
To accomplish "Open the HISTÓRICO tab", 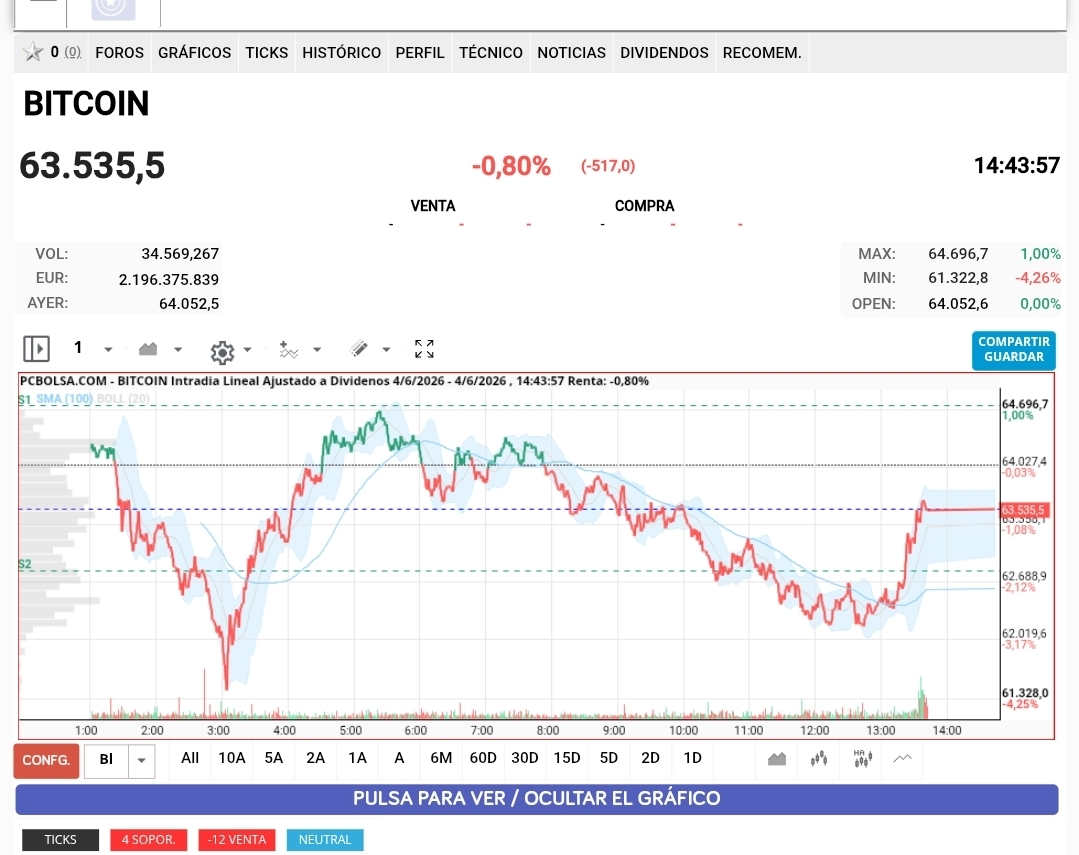I will [x=341, y=53].
